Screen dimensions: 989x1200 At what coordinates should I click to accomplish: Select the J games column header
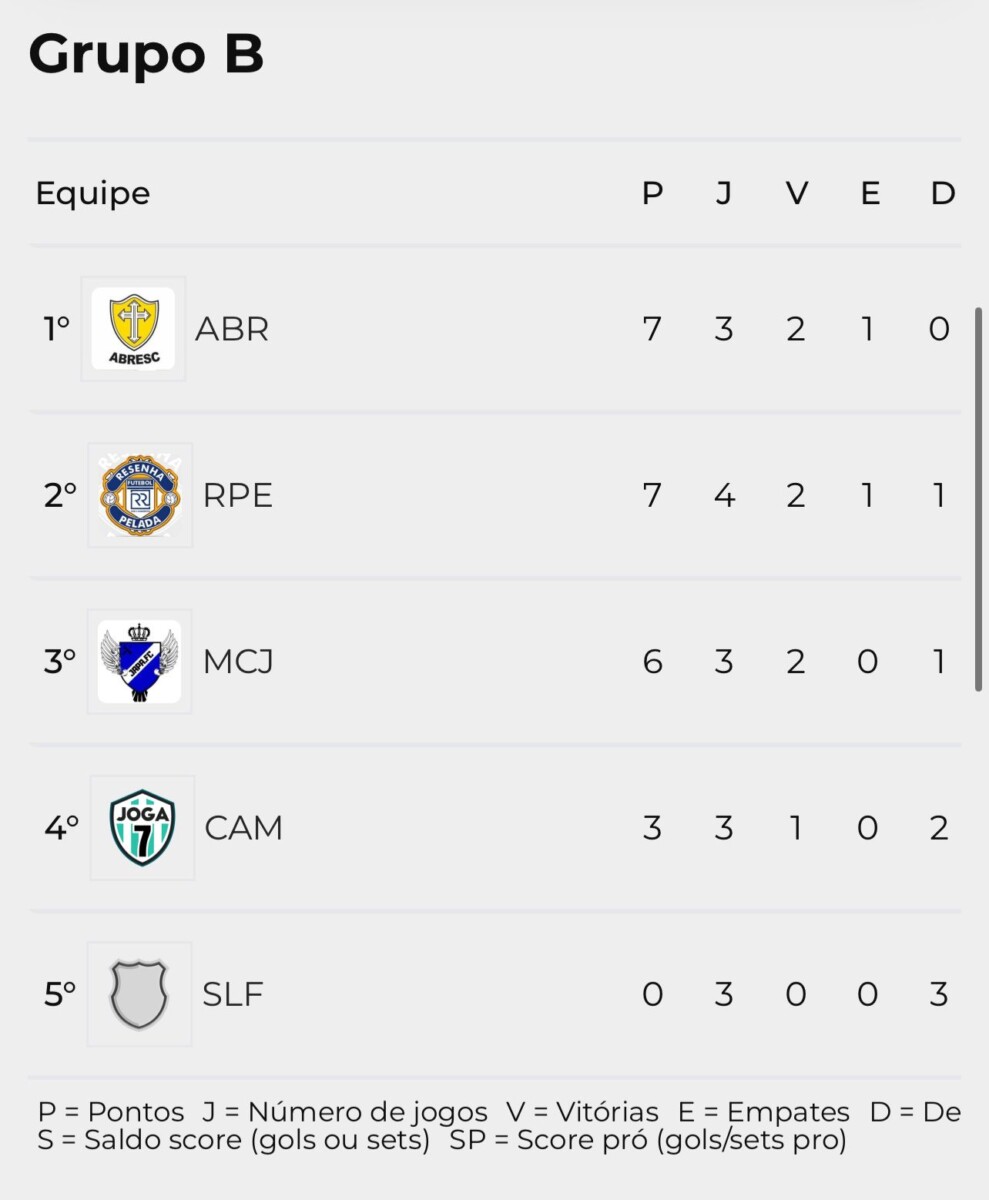[723, 193]
